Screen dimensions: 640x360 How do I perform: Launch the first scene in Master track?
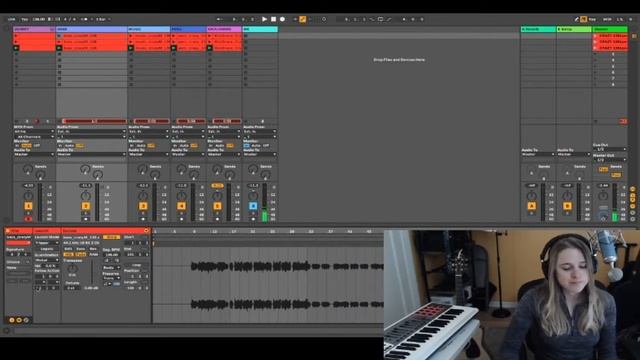(596, 36)
